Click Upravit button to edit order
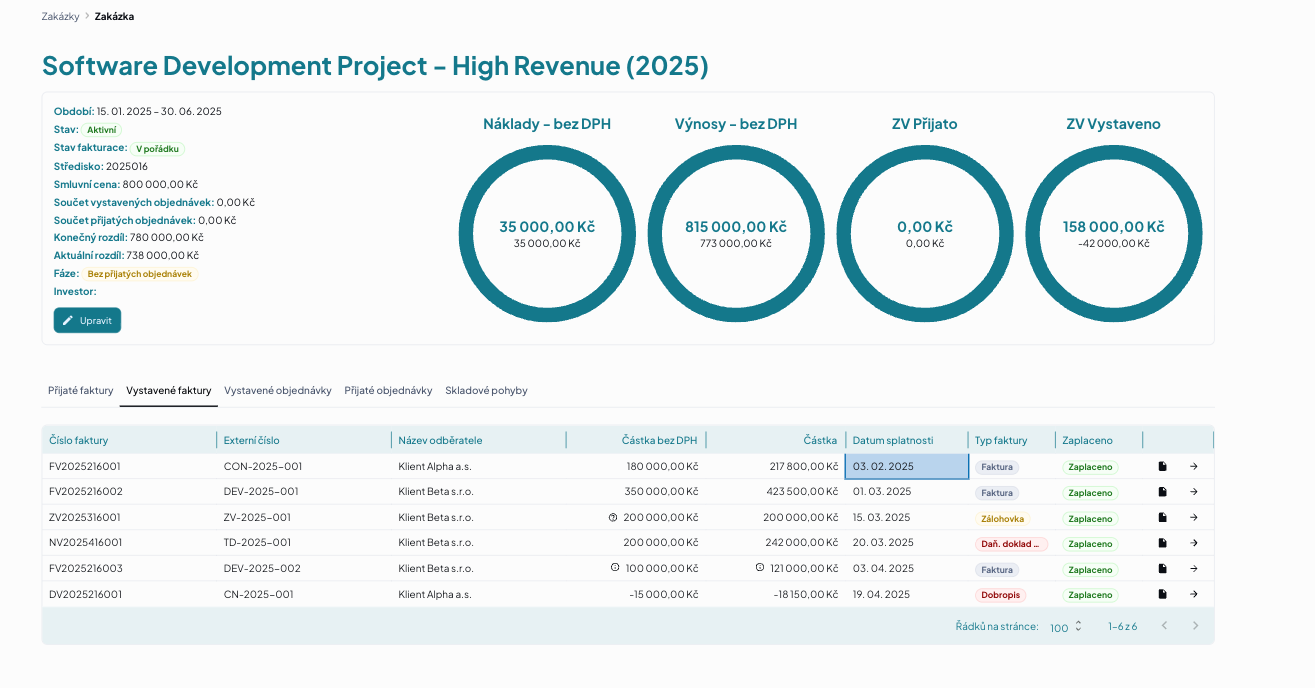Image resolution: width=1315 pixels, height=688 pixels. tap(87, 320)
